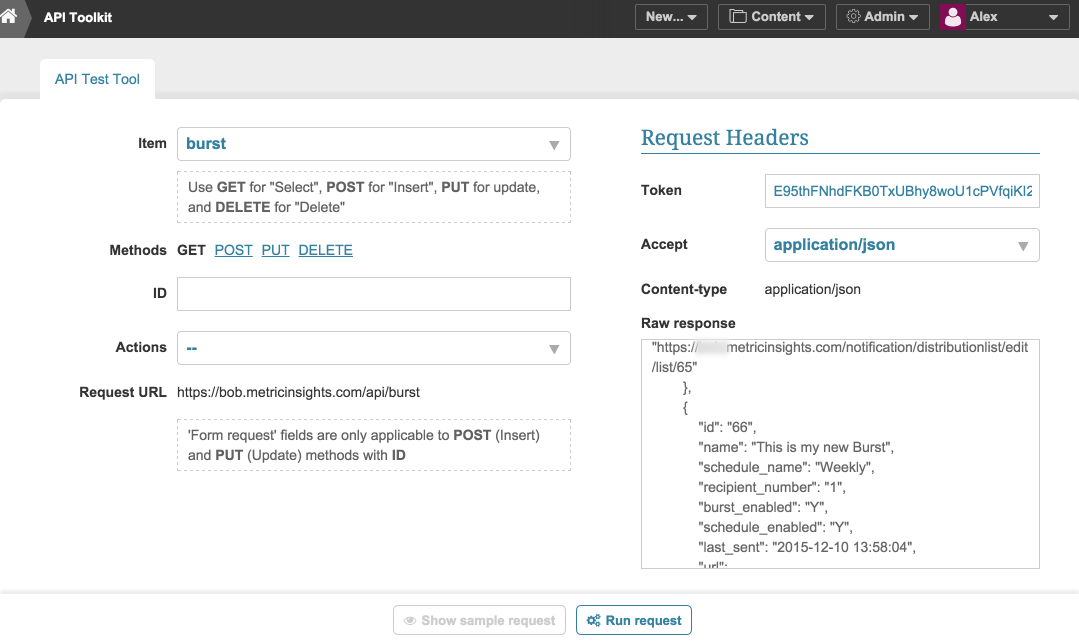
Task: Click the home icon in top bar
Action: point(10,17)
